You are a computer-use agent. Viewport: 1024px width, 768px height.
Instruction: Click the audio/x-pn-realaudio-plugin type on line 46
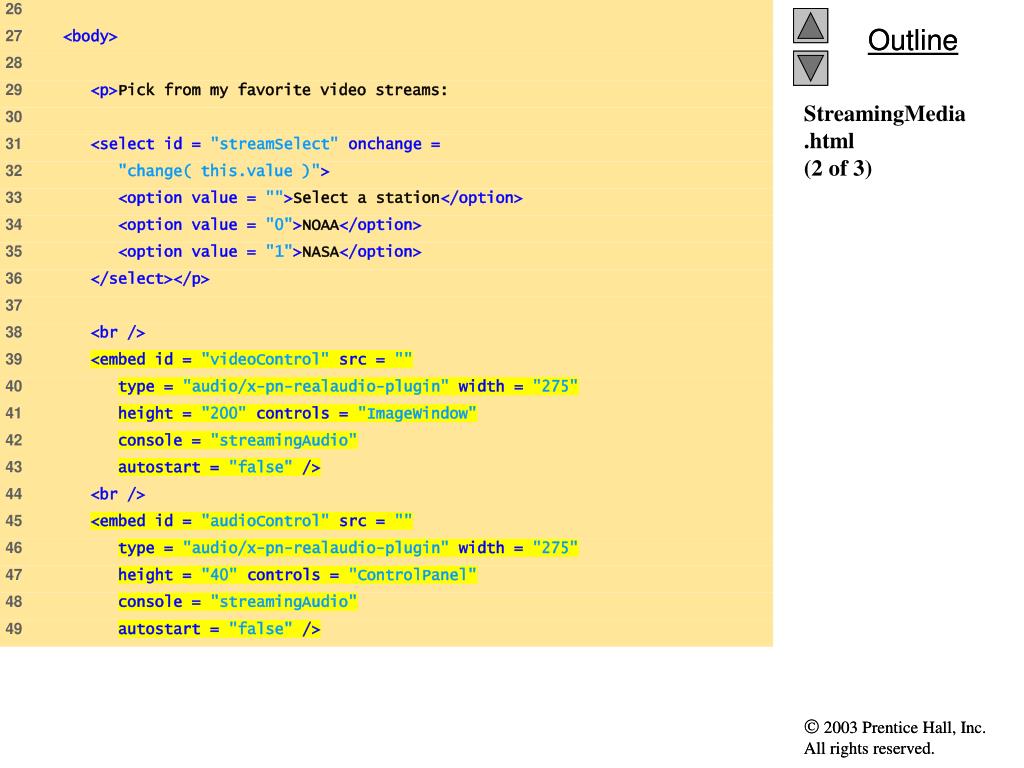click(x=315, y=547)
